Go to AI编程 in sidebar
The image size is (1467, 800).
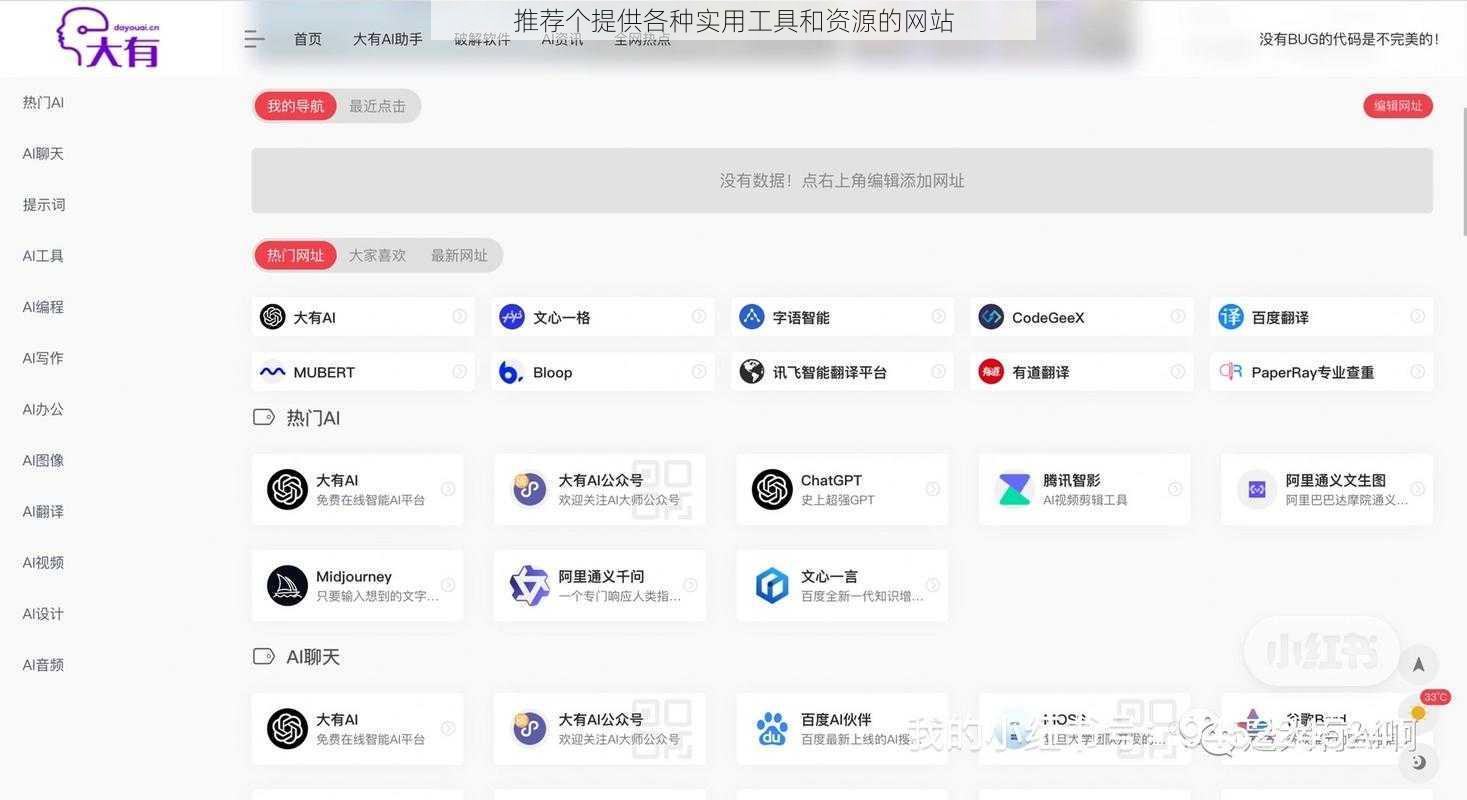(x=43, y=306)
